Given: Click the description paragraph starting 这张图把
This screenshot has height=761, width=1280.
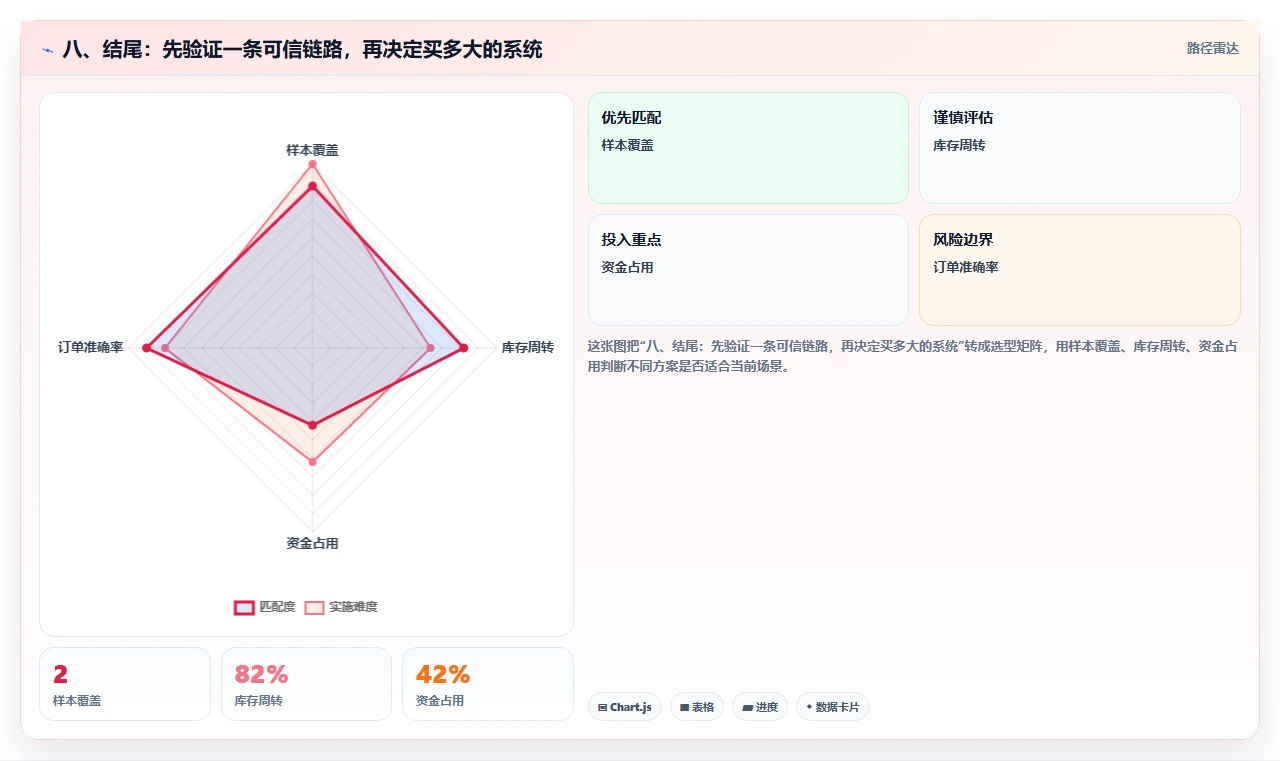Looking at the screenshot, I should [913, 356].
